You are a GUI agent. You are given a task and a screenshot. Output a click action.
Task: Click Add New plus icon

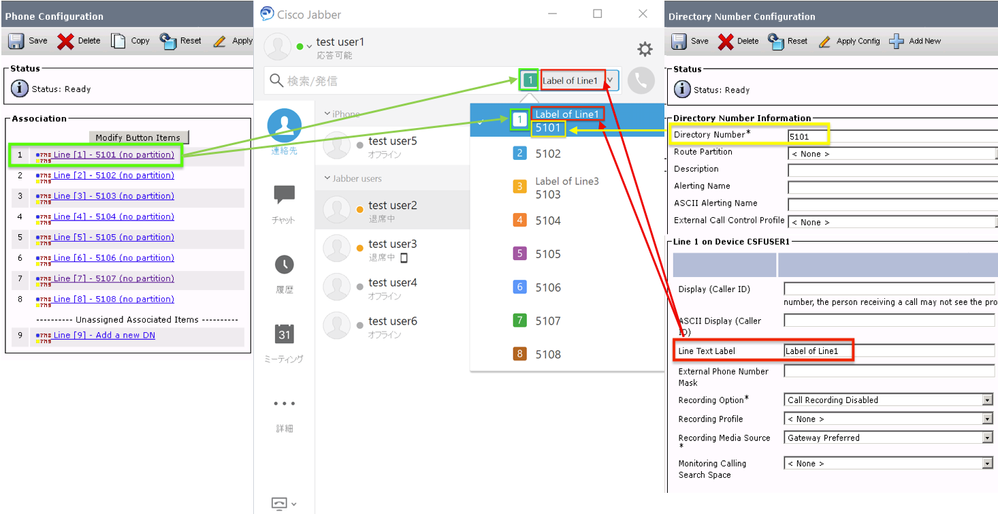[x=896, y=41]
